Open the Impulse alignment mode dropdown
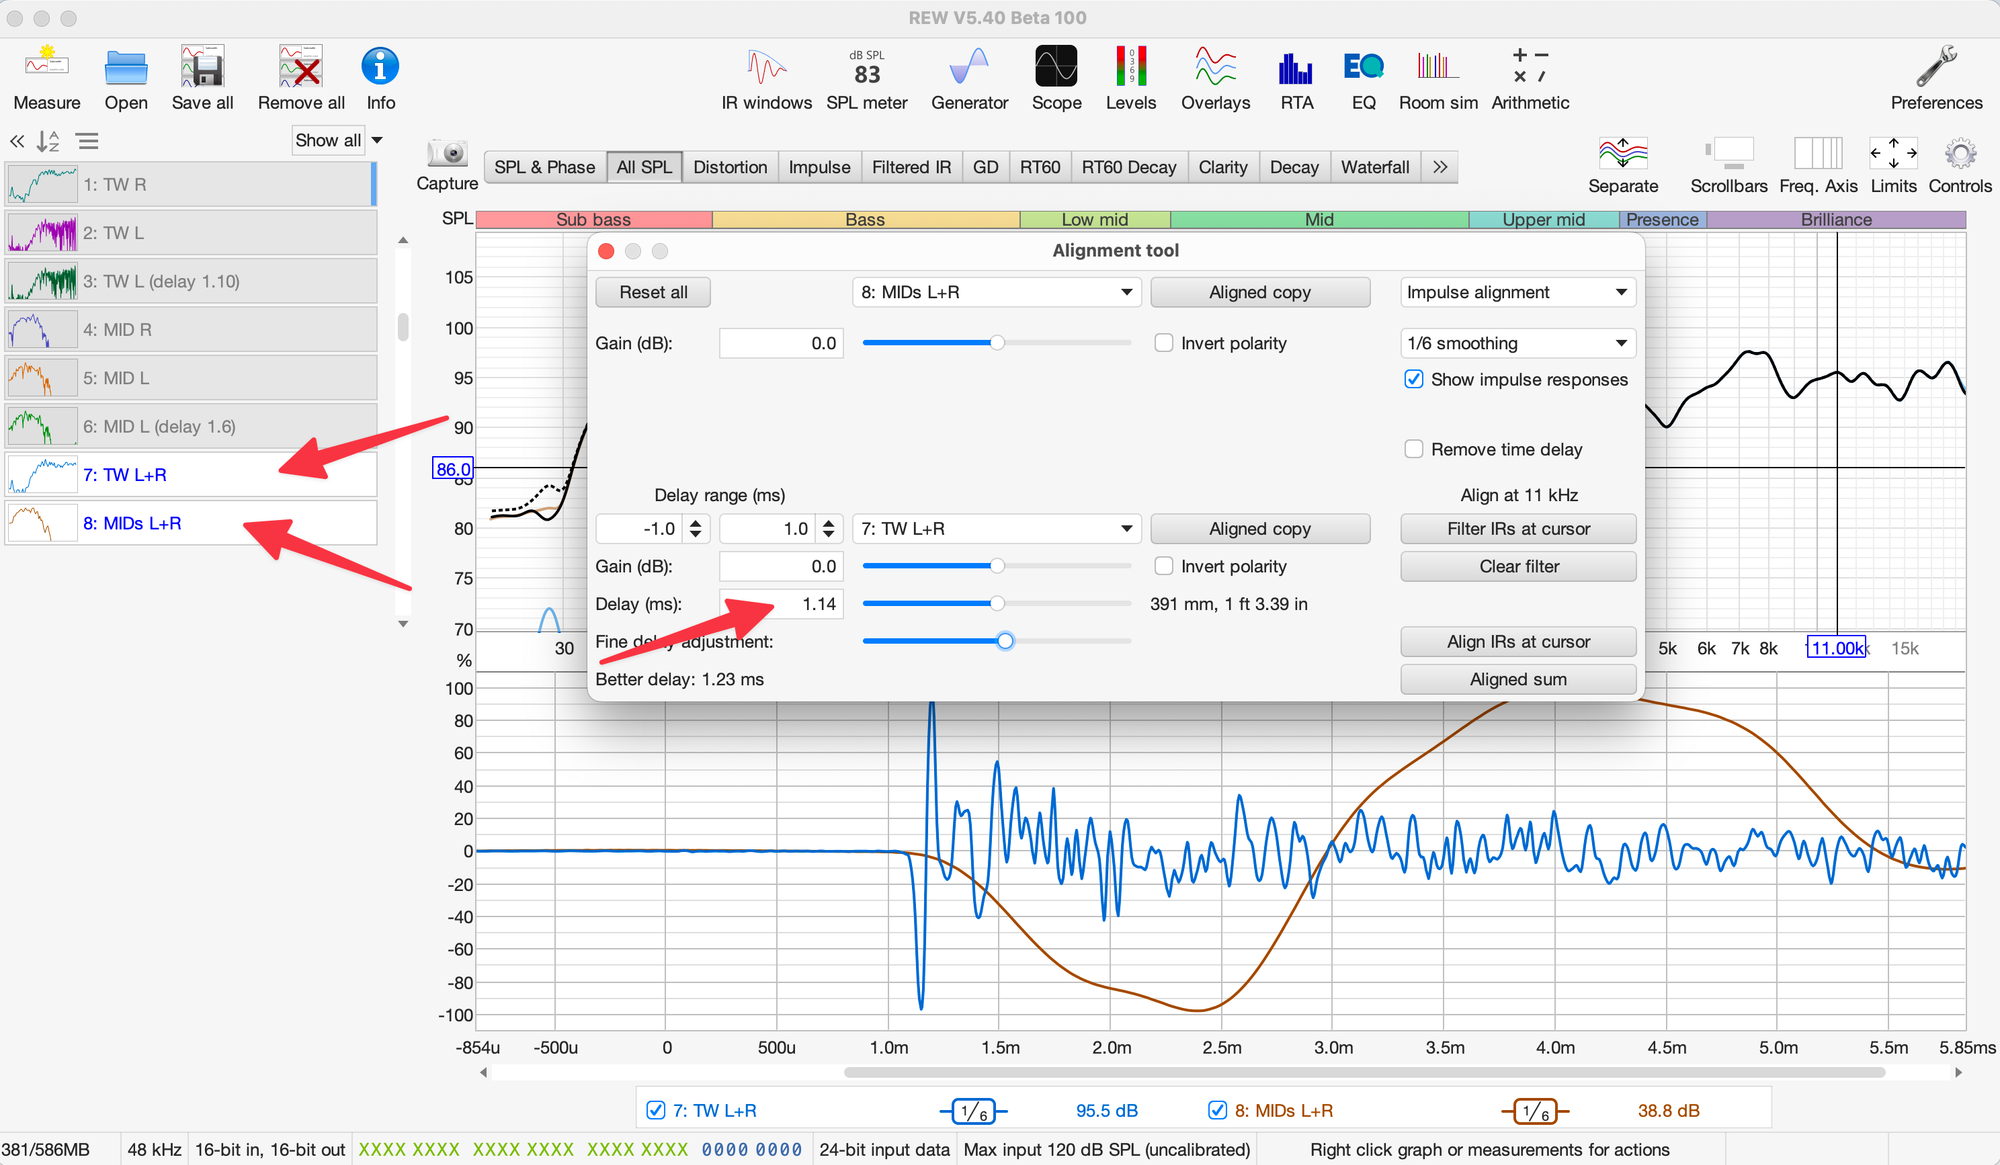The height and width of the screenshot is (1165, 2000). [1517, 292]
